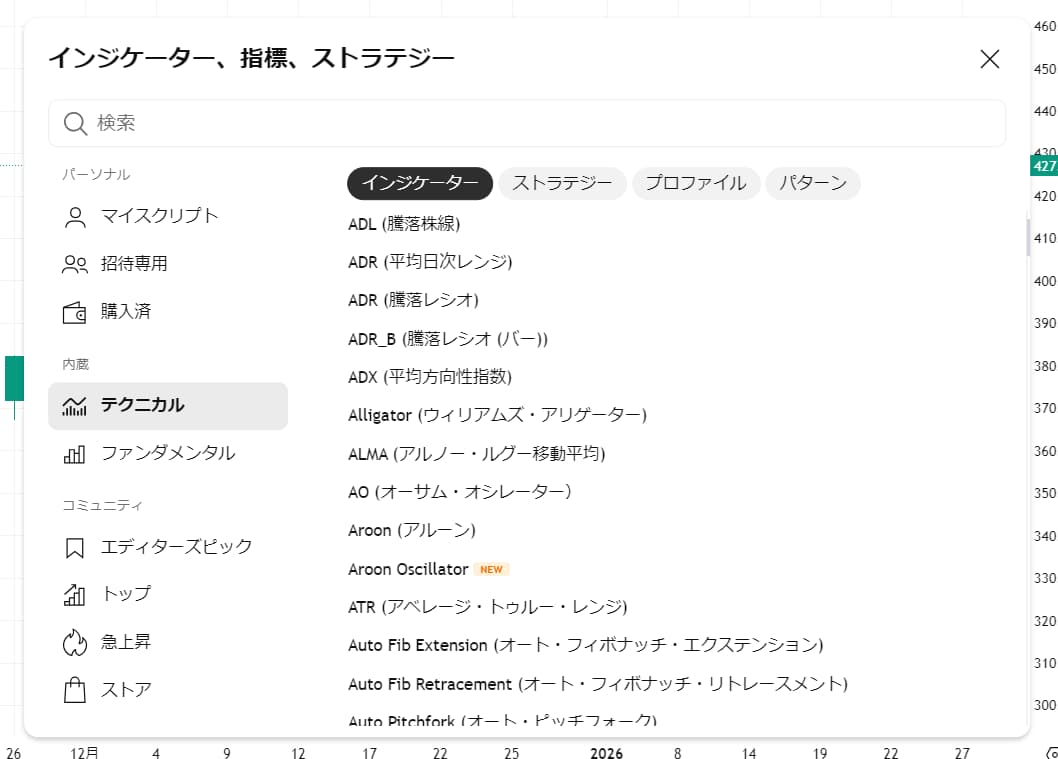Click the My Scripts person icon

75,216
